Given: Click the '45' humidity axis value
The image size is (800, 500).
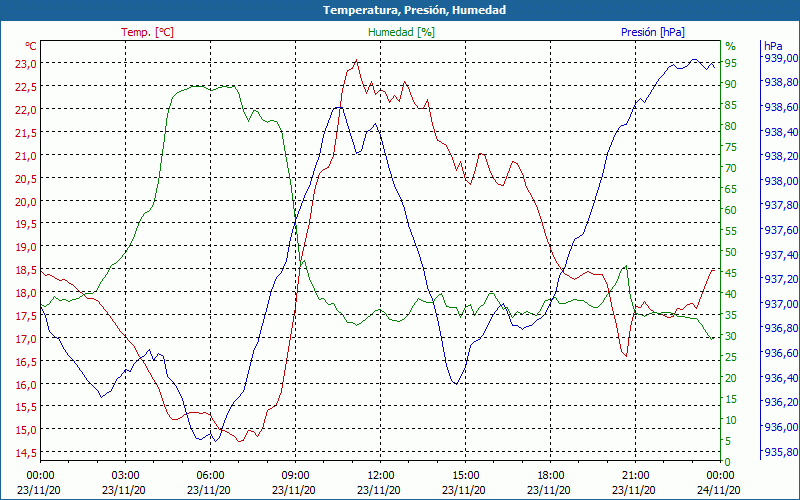Looking at the screenshot, I should tap(731, 273).
